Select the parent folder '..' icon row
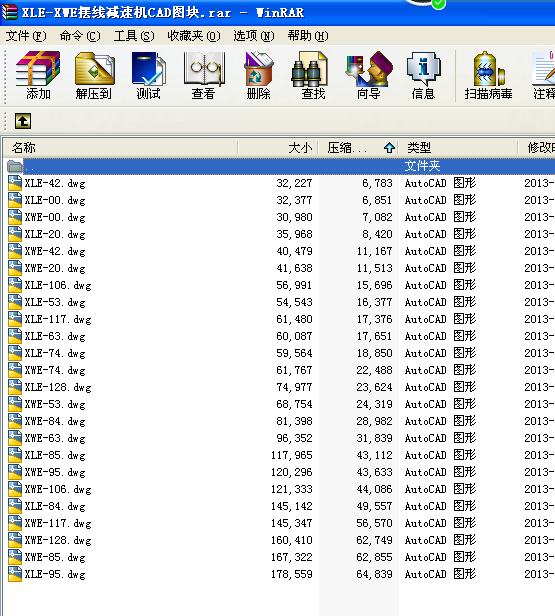Image resolution: width=555 pixels, height=616 pixels. pos(15,166)
